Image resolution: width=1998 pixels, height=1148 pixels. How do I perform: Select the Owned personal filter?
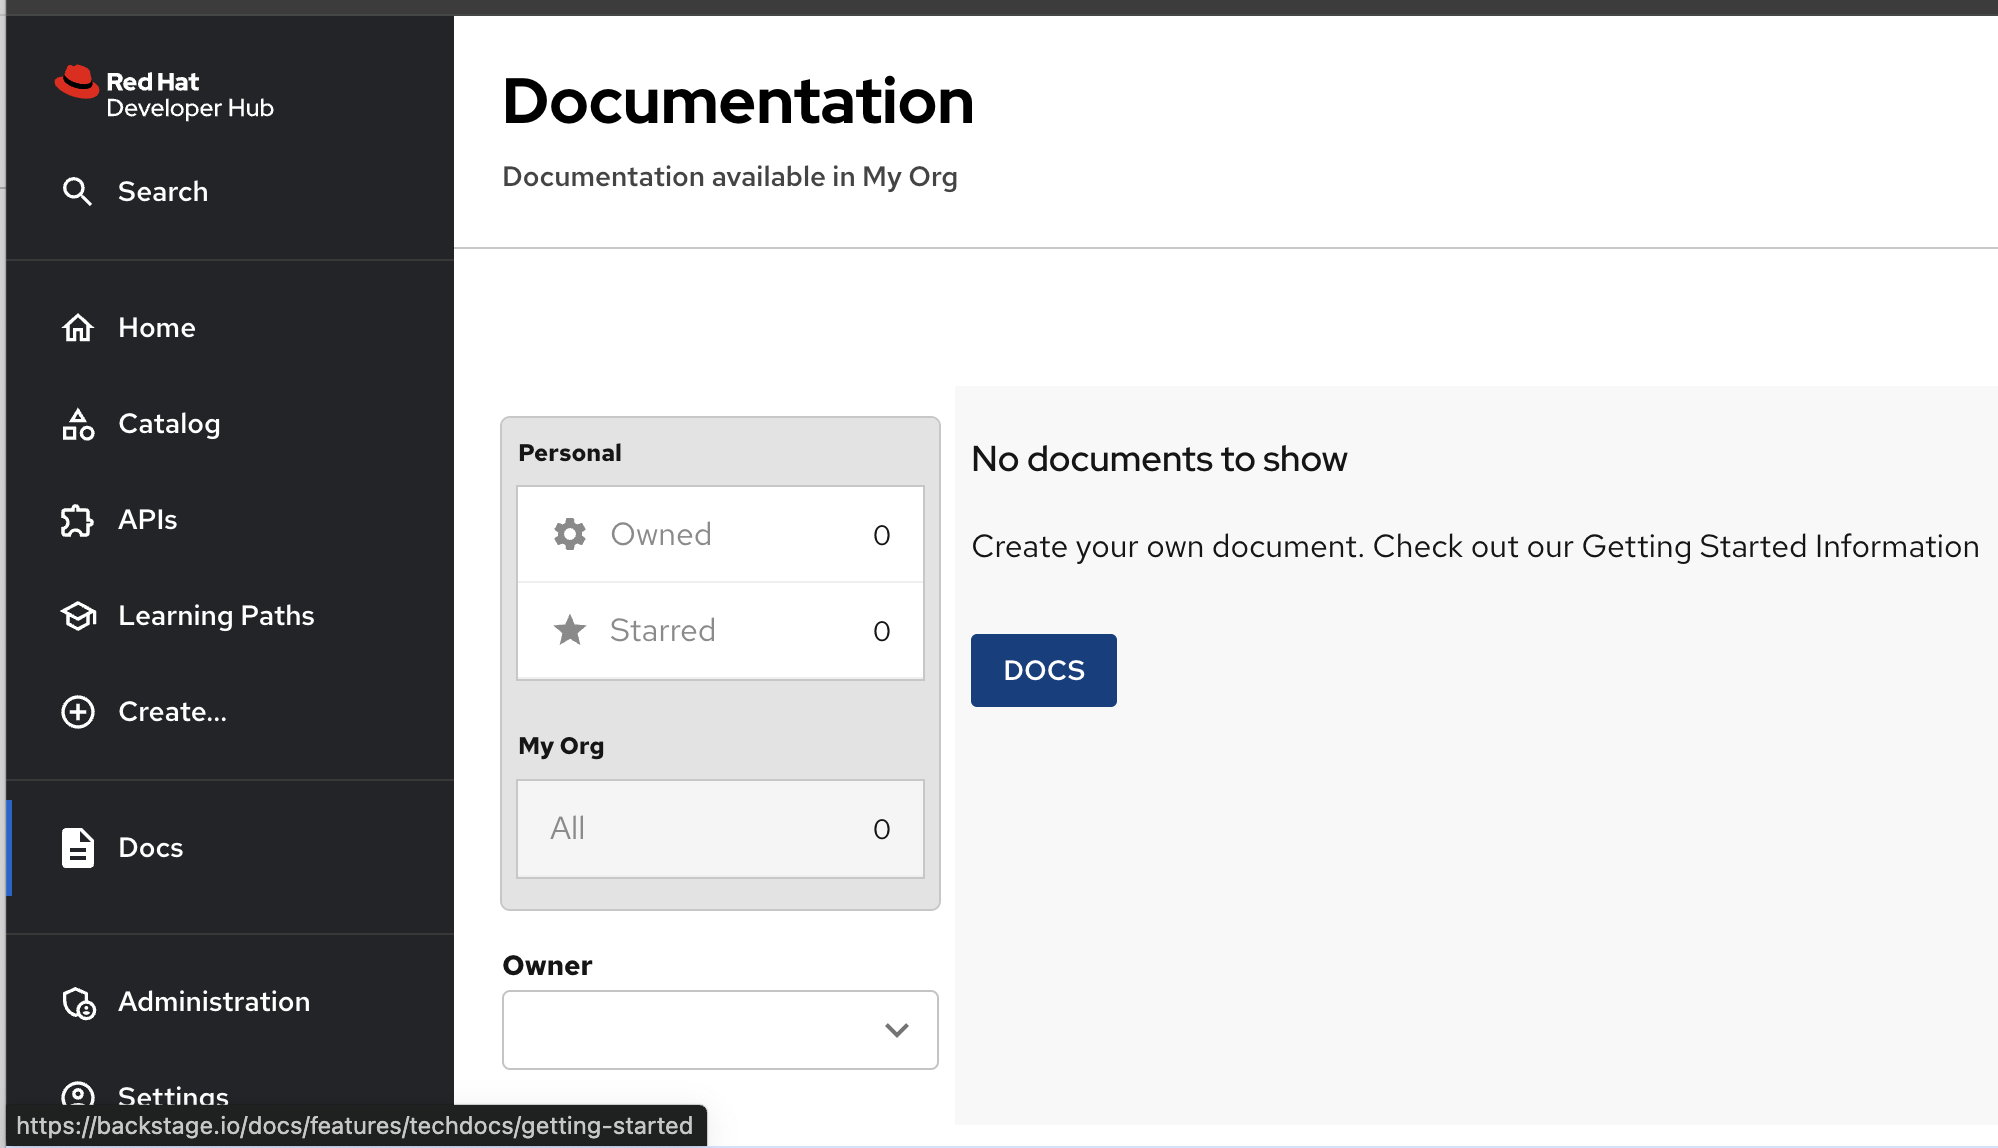pyautogui.click(x=720, y=534)
